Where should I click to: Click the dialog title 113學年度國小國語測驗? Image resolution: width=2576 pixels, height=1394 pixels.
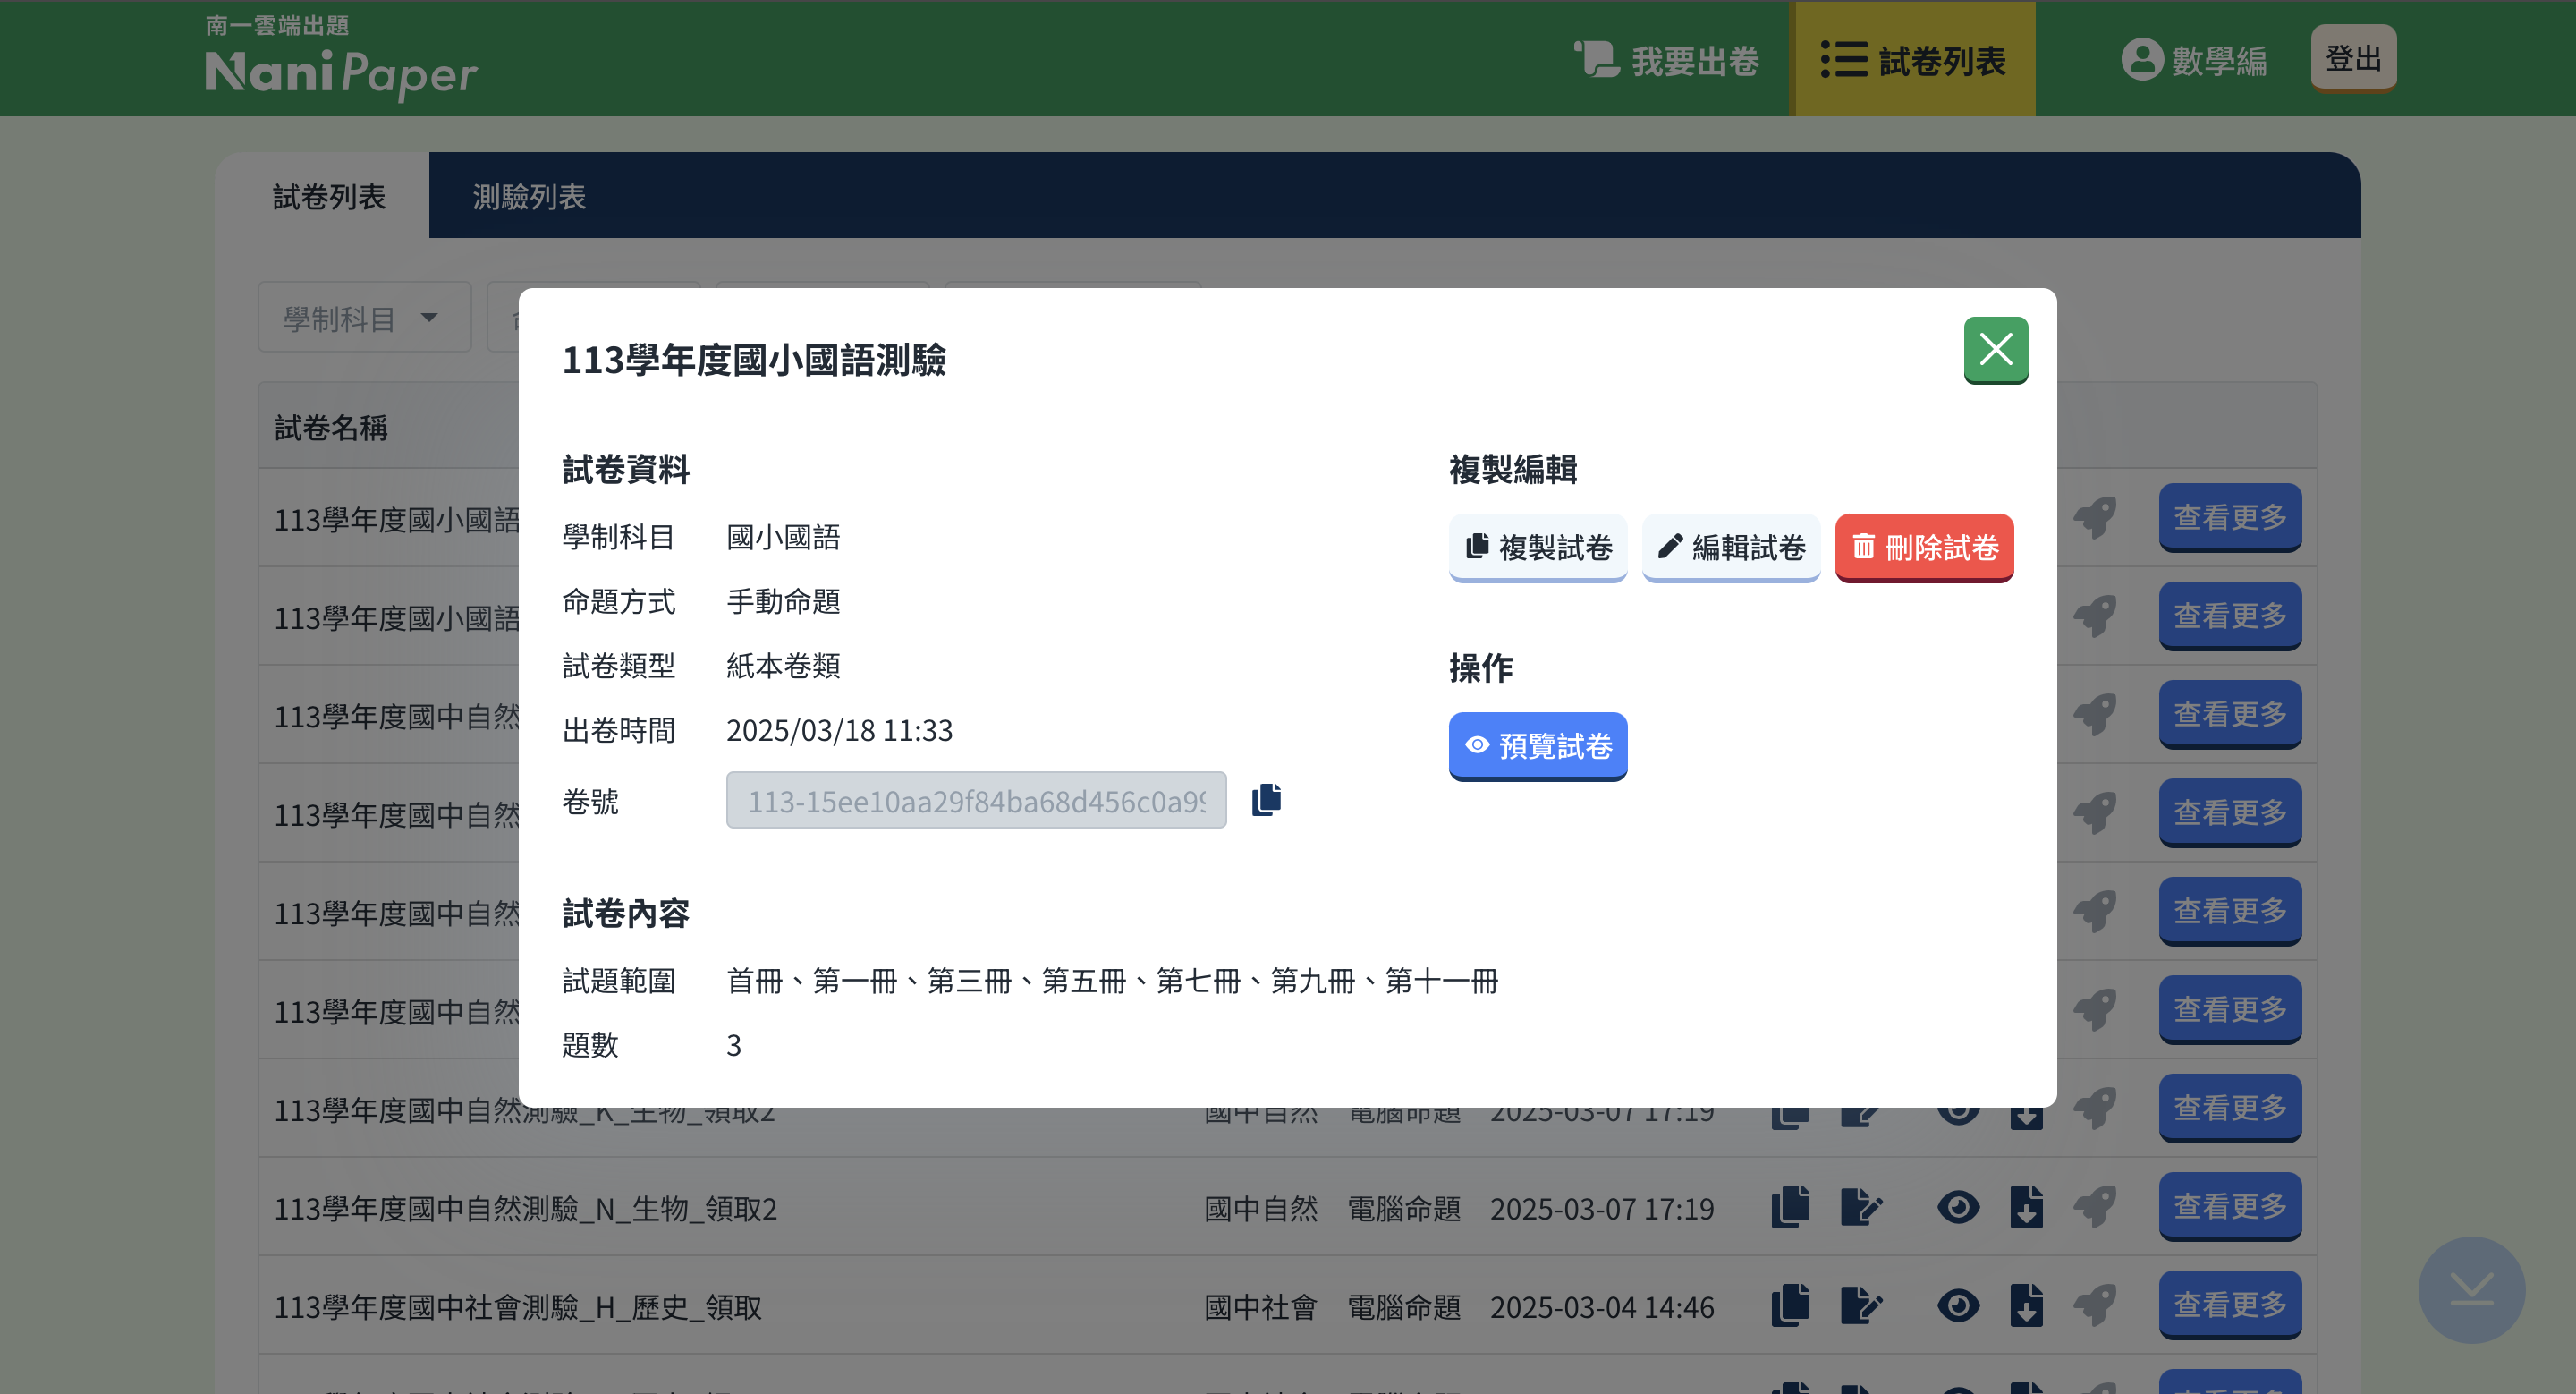(754, 360)
